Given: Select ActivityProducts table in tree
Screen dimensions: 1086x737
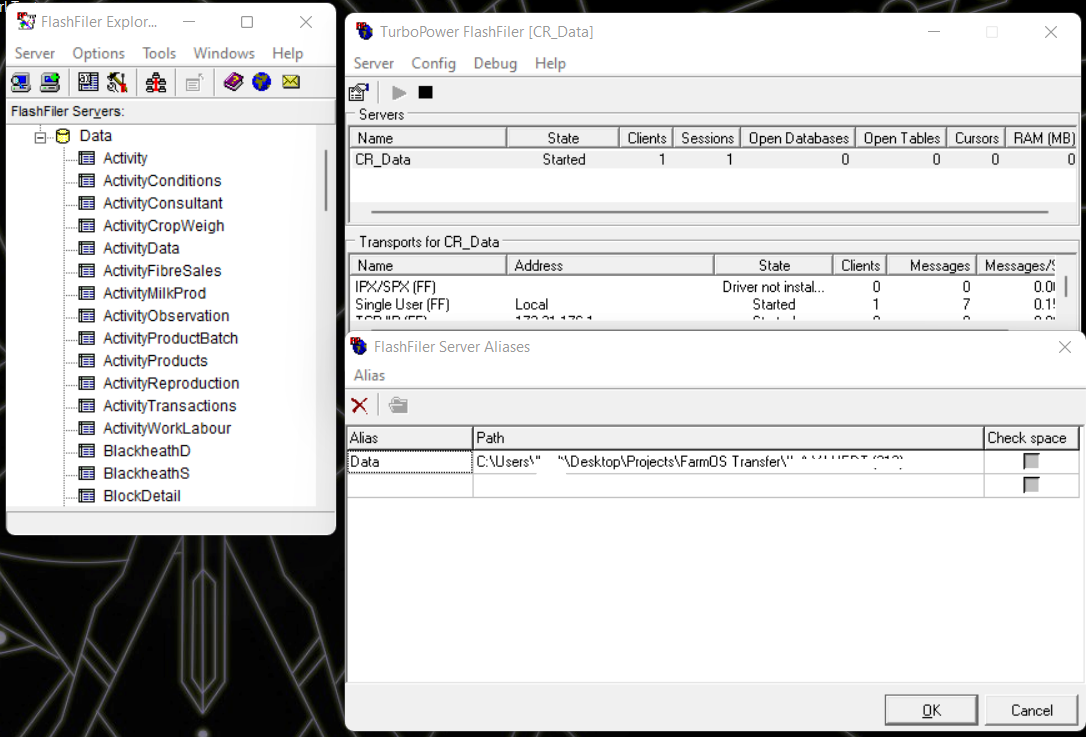Looking at the screenshot, I should click(x=155, y=361).
